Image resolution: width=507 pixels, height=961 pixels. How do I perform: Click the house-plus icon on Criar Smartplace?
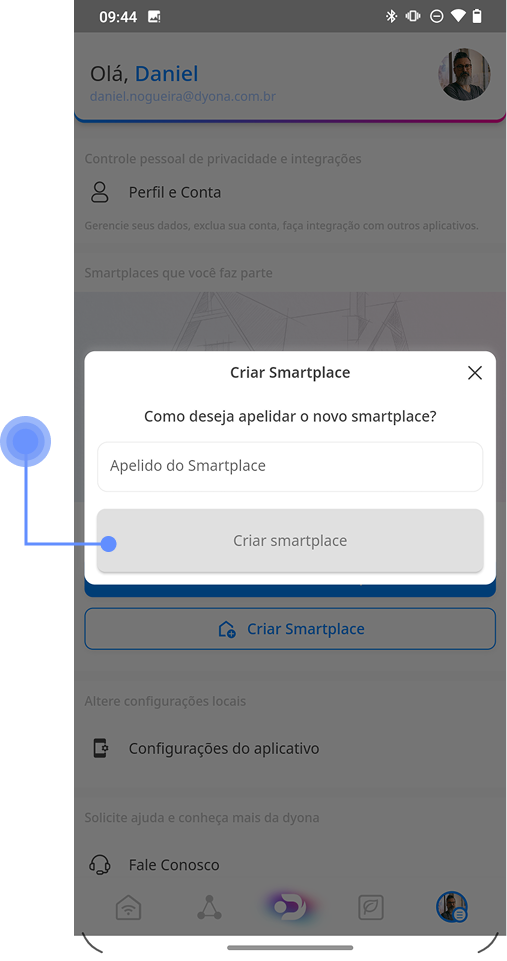226,629
